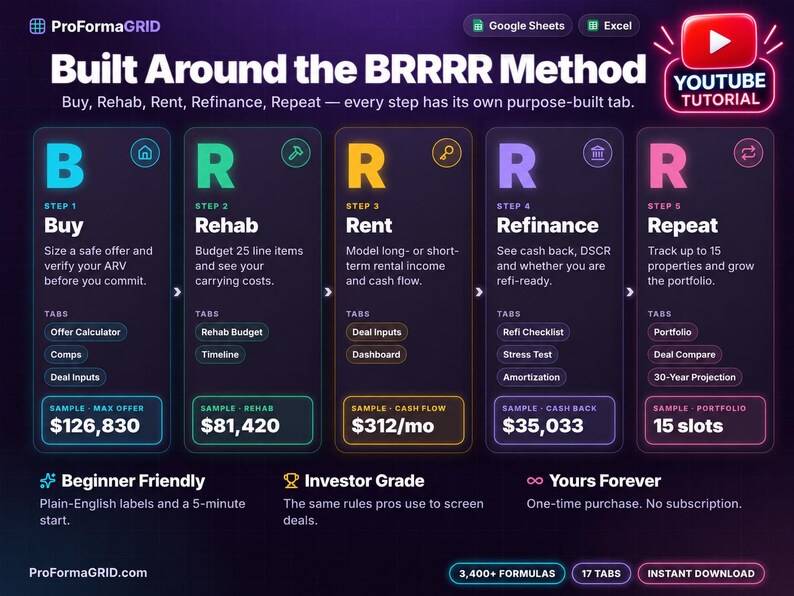Click the chevron between Refinance and Repeat
The height and width of the screenshot is (596, 794).
click(x=630, y=292)
